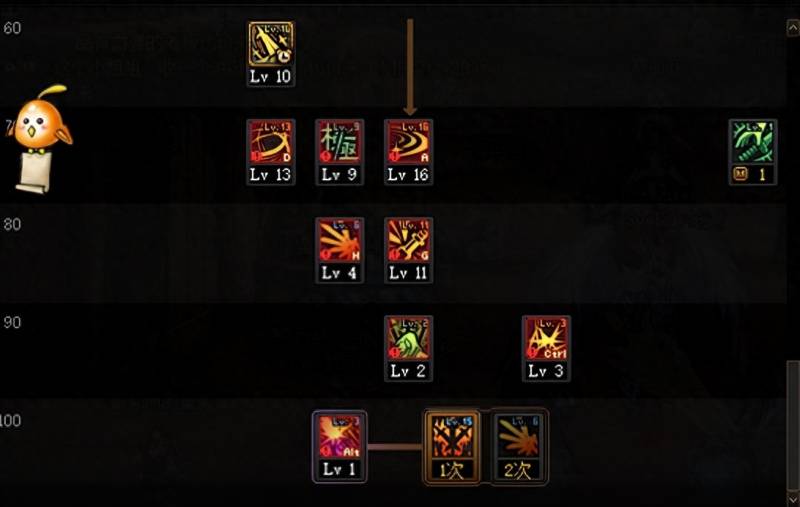Choose the swirl skill at Lv 16
Viewport: 800px width, 507px height.
[x=408, y=152]
